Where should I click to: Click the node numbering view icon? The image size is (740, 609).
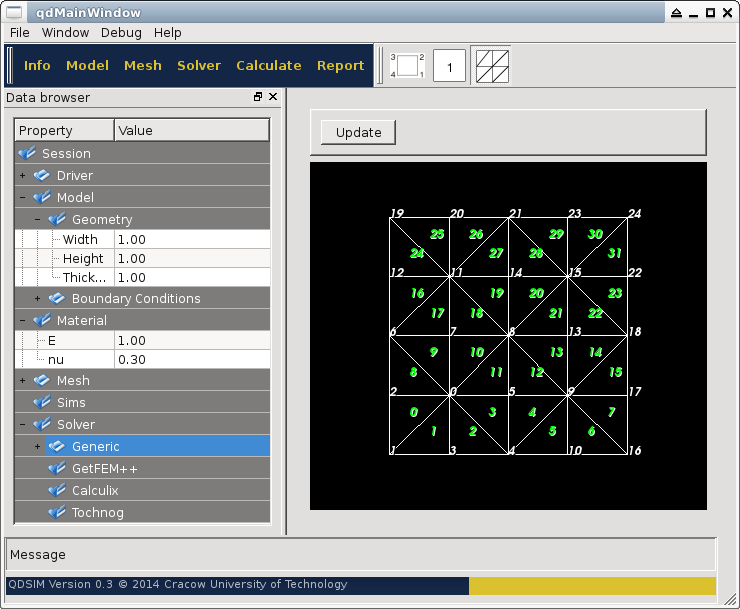click(407, 66)
